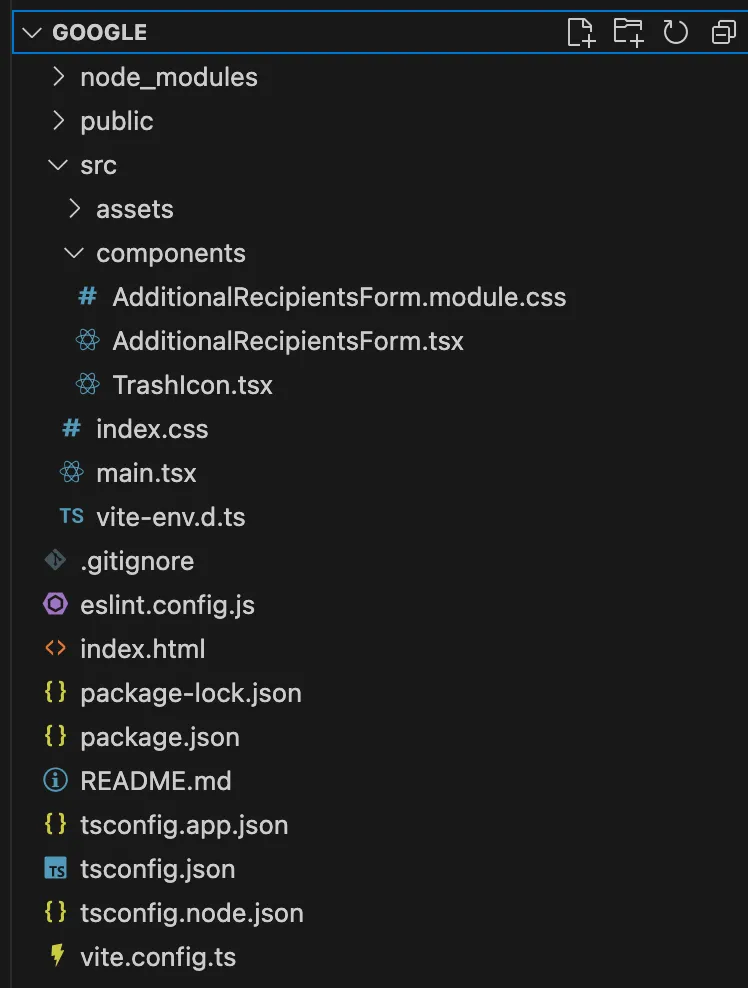Screen dimensions: 748x988
Task: Click the React icon next to TrashIcon.tsx
Action: click(x=87, y=384)
